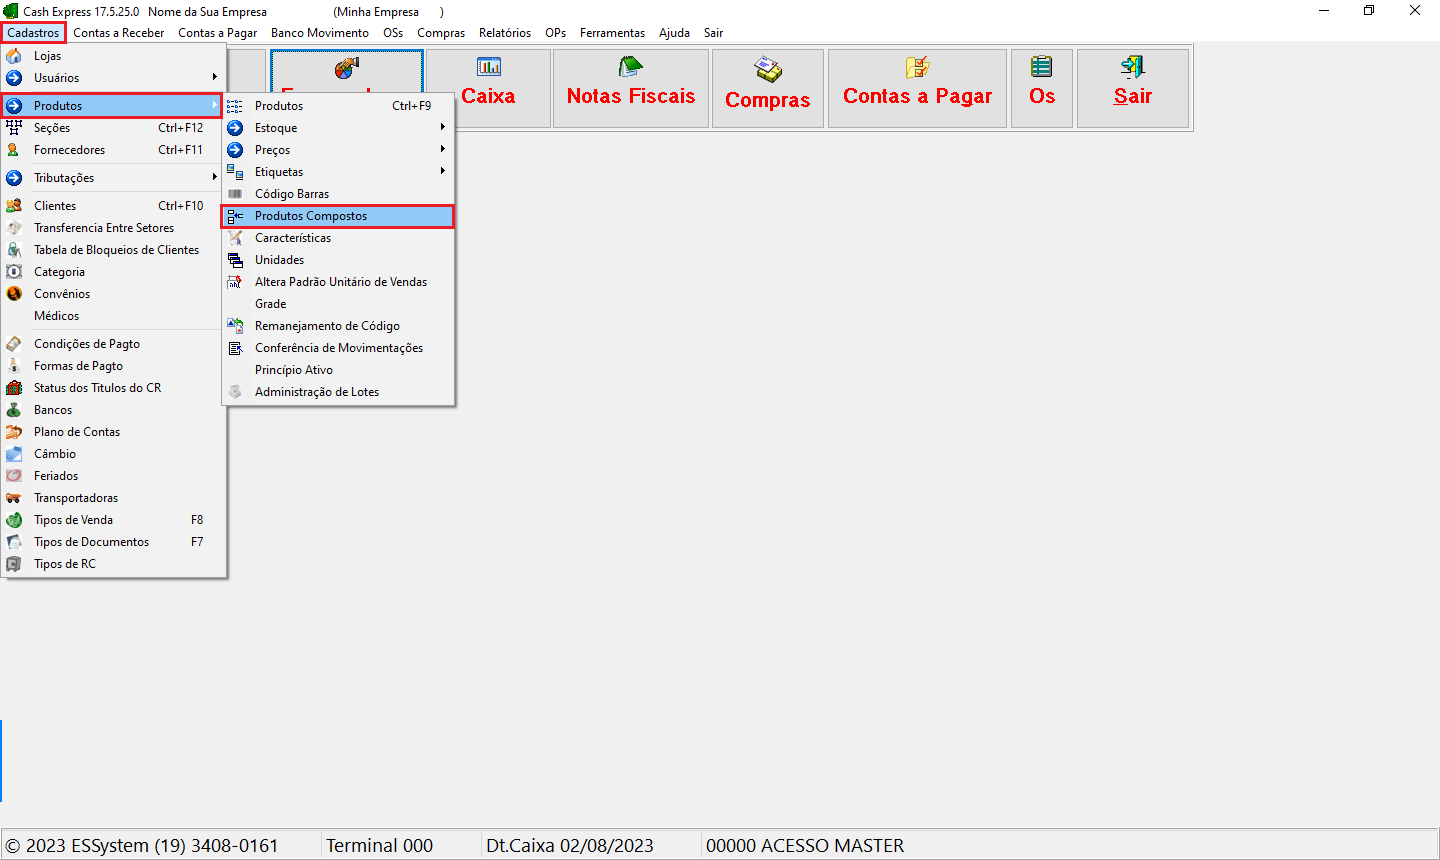Select Tabela de Bloqueios de Clientes
Image resolution: width=1440 pixels, height=860 pixels.
point(113,250)
